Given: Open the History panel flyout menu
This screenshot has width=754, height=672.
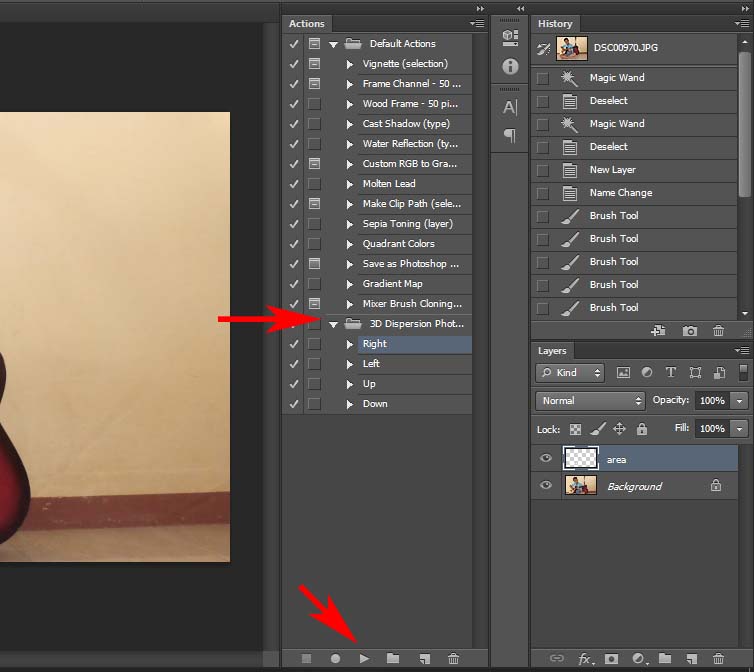Looking at the screenshot, I should point(742,23).
